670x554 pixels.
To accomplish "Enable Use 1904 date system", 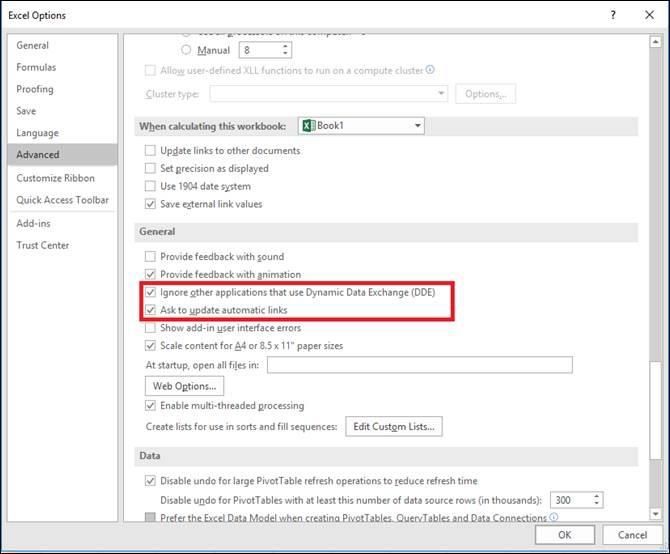I will click(x=151, y=187).
